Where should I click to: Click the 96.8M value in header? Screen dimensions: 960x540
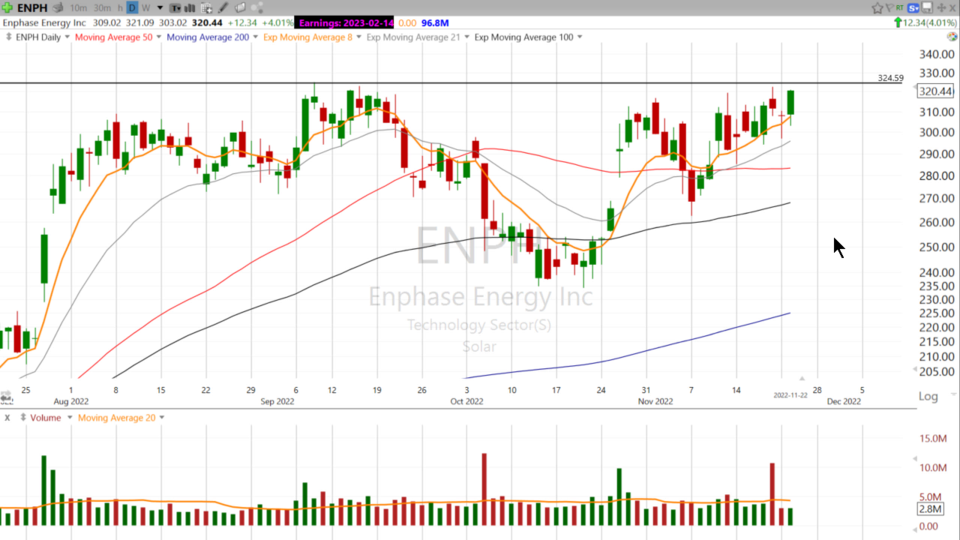435,23
